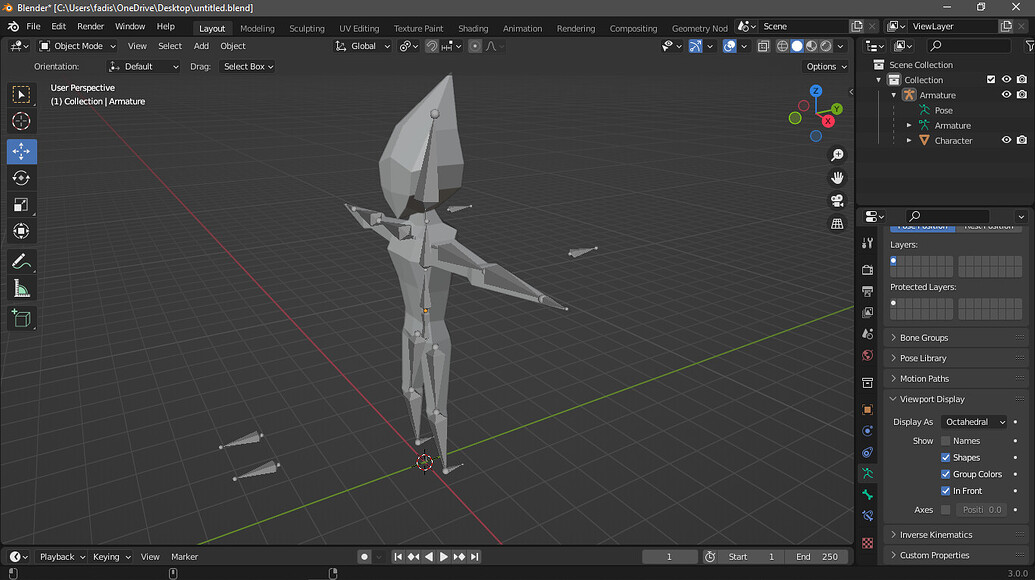Open the View Layer properties tab
1035x580 pixels.
tap(867, 312)
